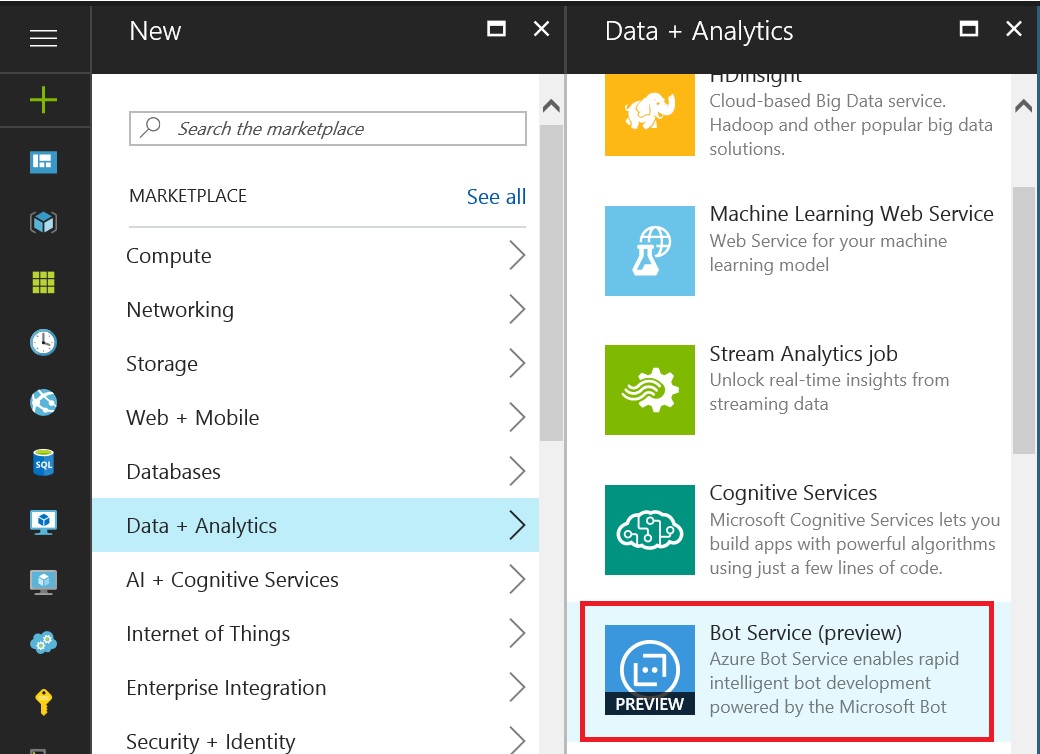1040x754 pixels.
Task: Click the New blade scrollbar thumb
Action: [551, 283]
